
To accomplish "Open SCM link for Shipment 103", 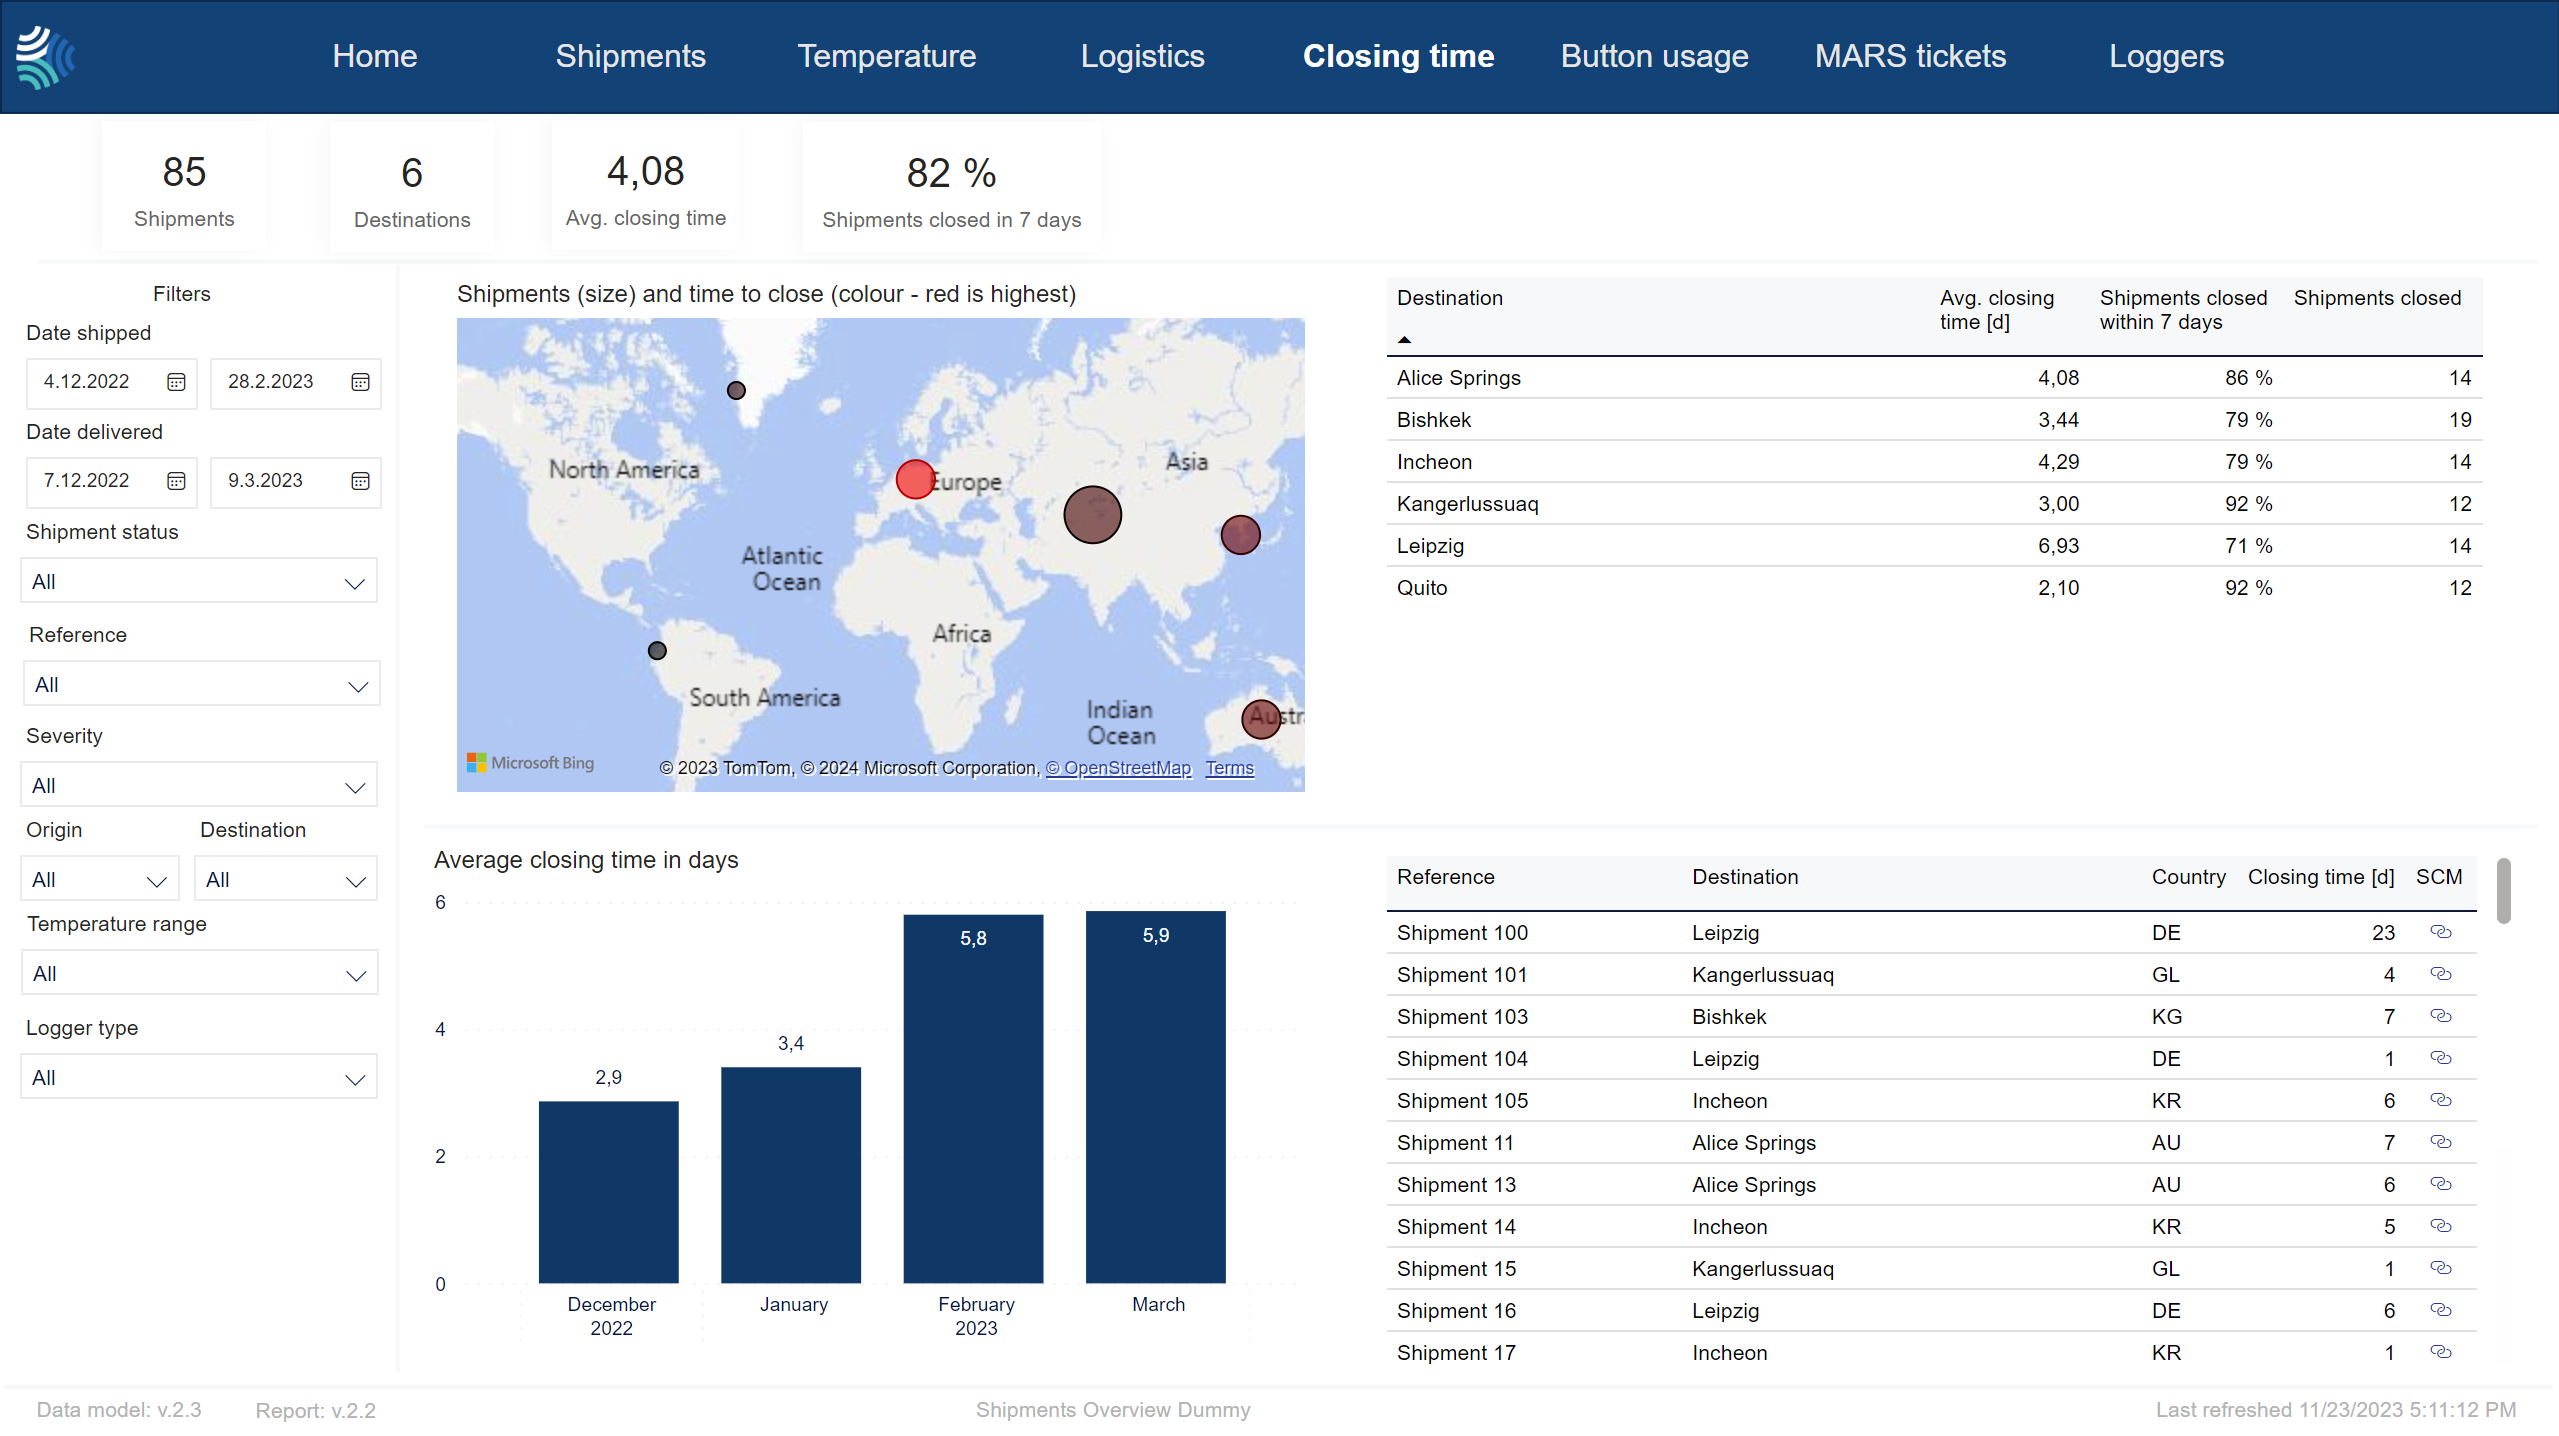I will (x=2440, y=1016).
